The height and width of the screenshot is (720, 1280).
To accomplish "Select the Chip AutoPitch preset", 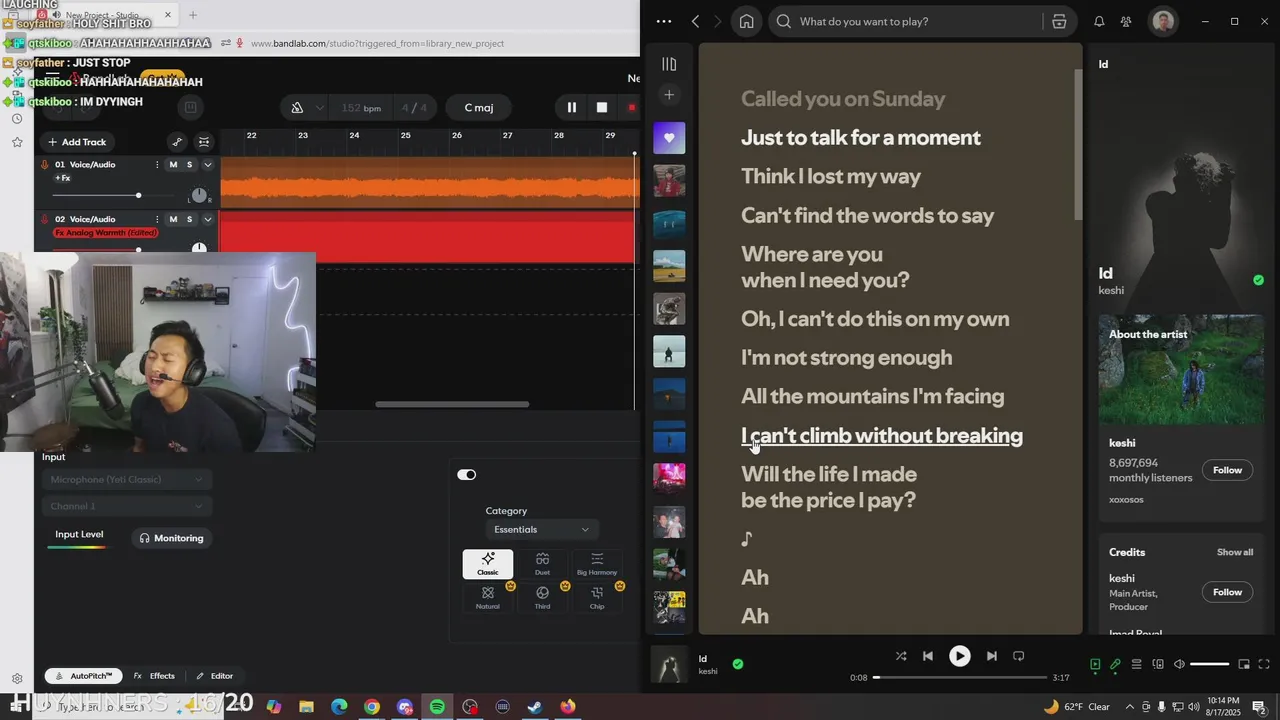I will coord(597,598).
